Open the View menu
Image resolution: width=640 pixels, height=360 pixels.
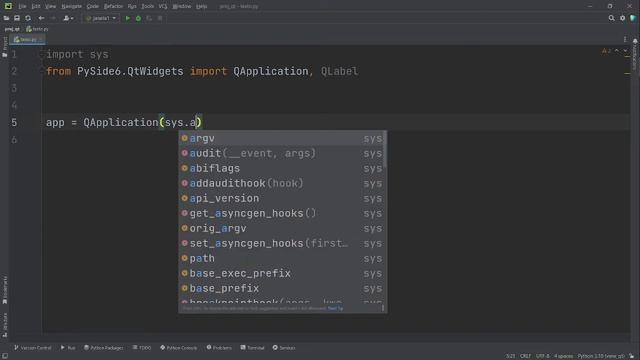[50, 7]
